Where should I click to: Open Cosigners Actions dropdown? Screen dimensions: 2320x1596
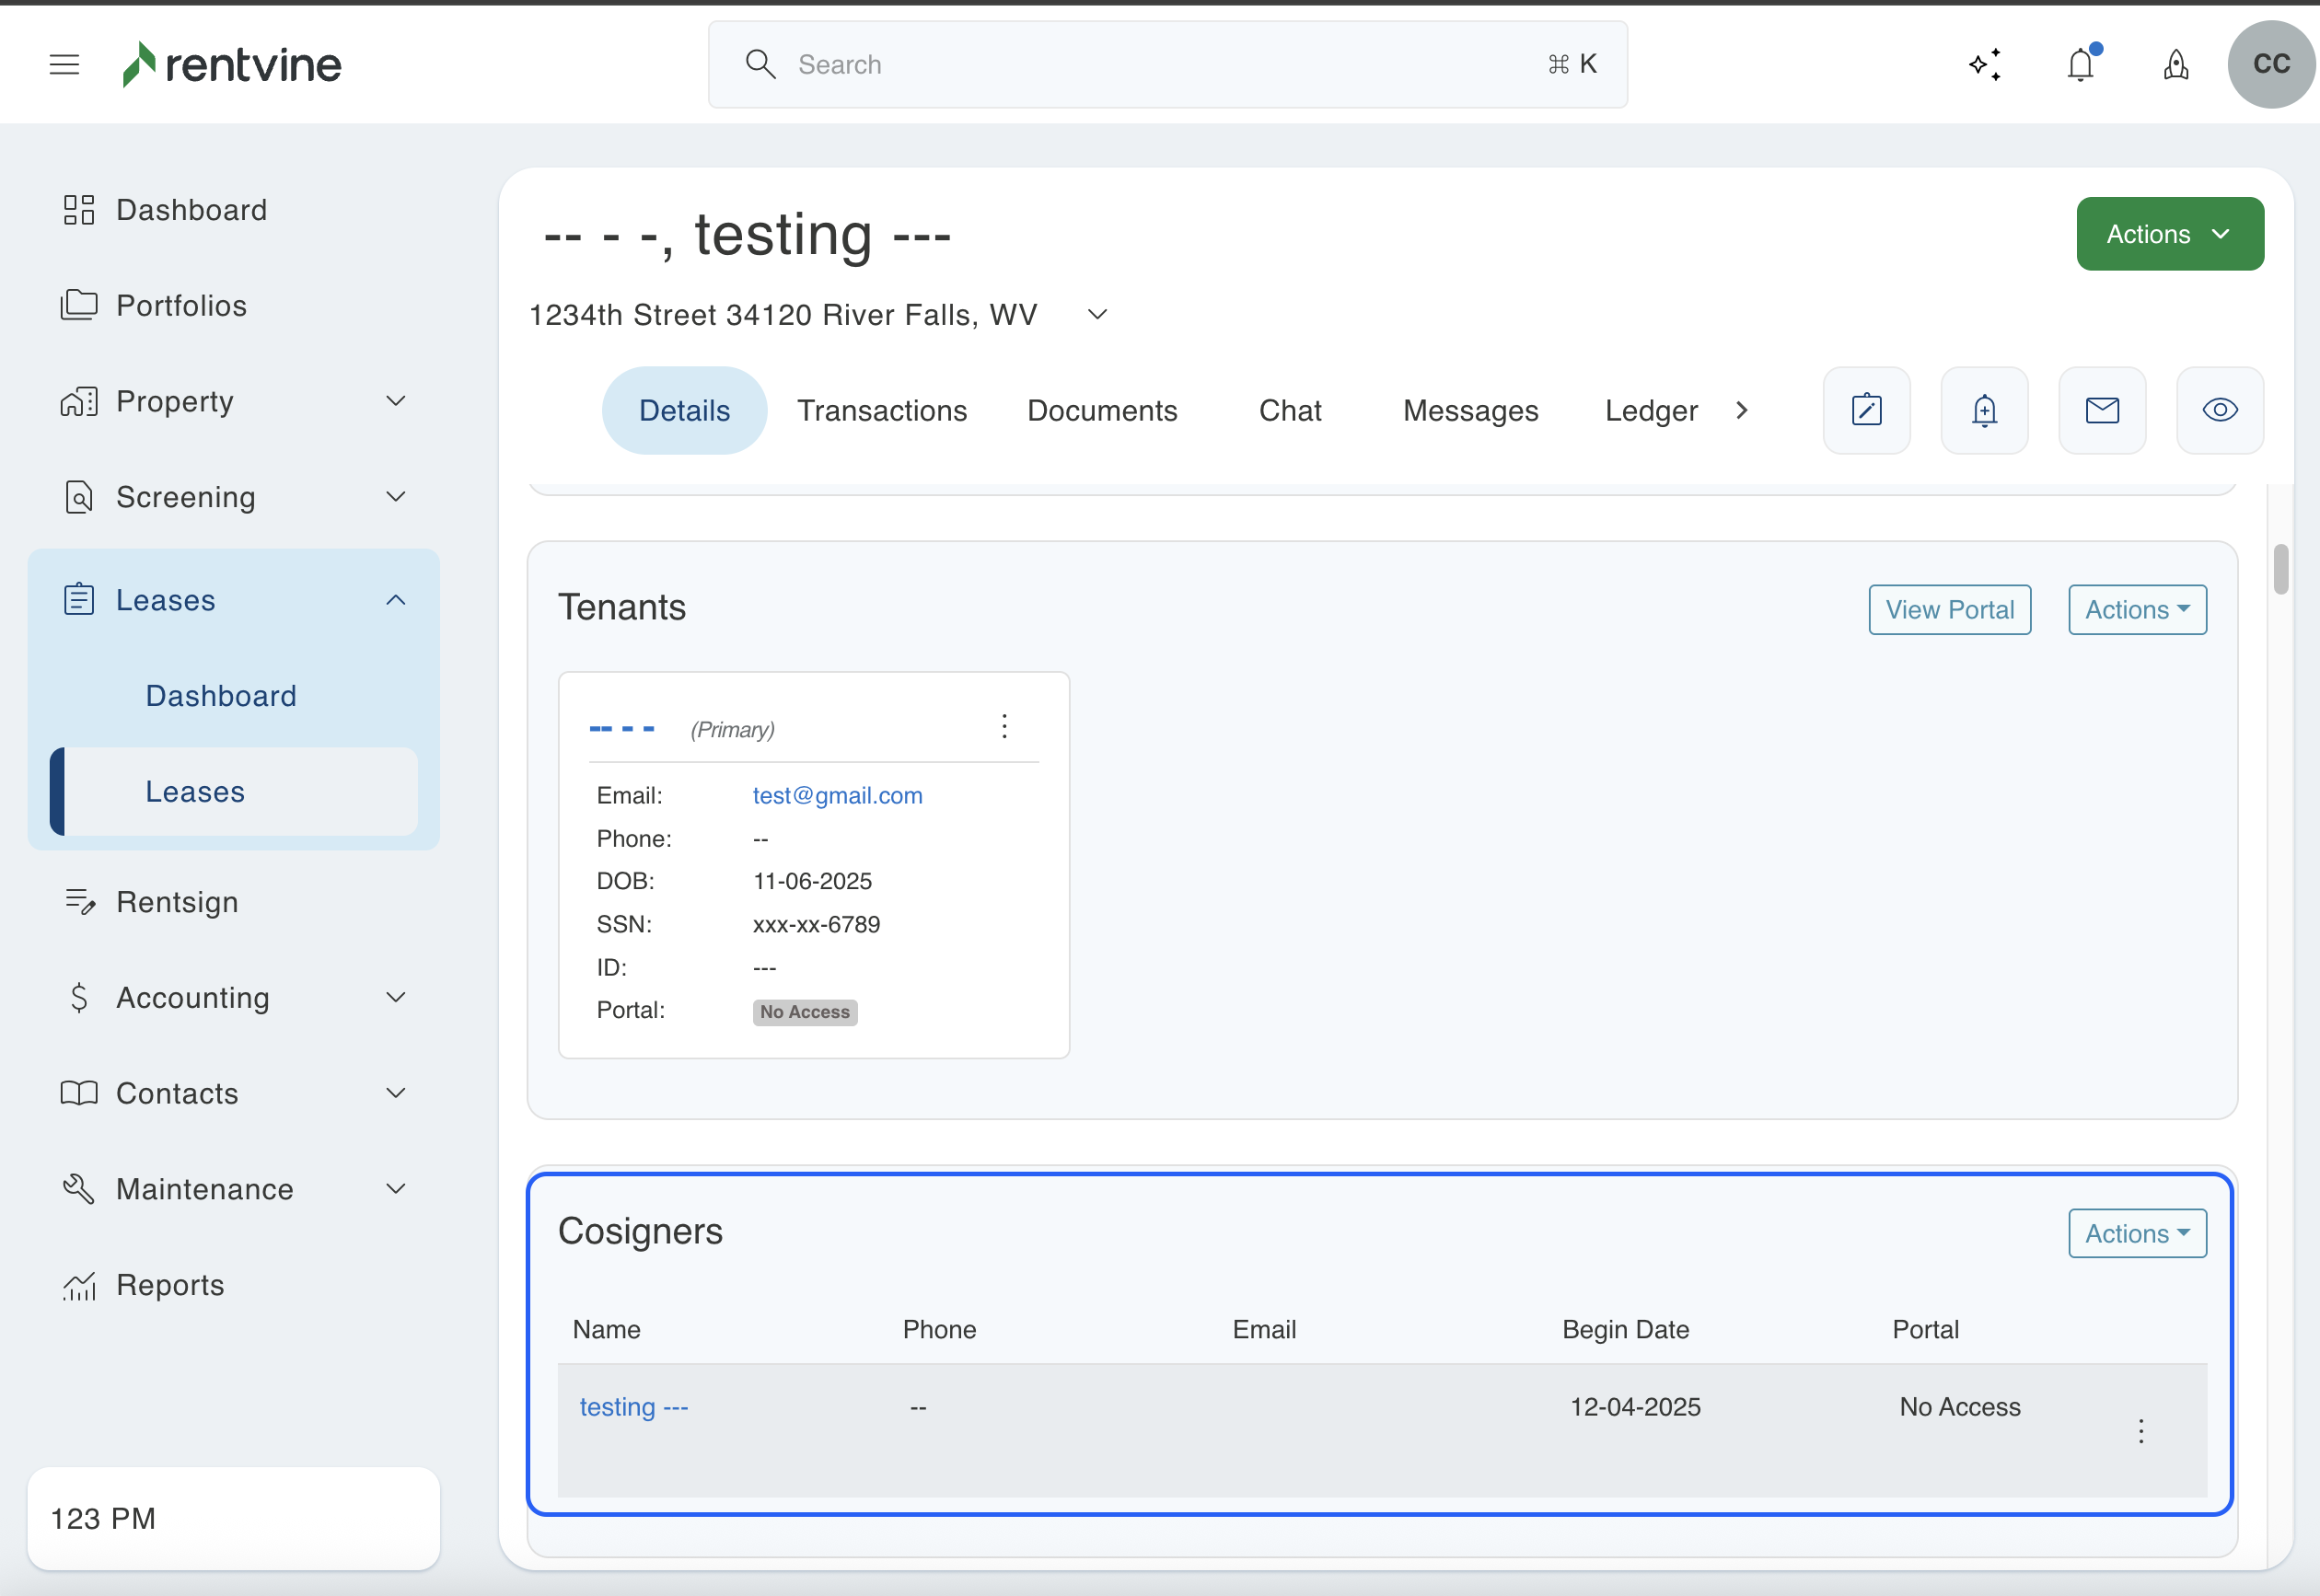click(2136, 1233)
